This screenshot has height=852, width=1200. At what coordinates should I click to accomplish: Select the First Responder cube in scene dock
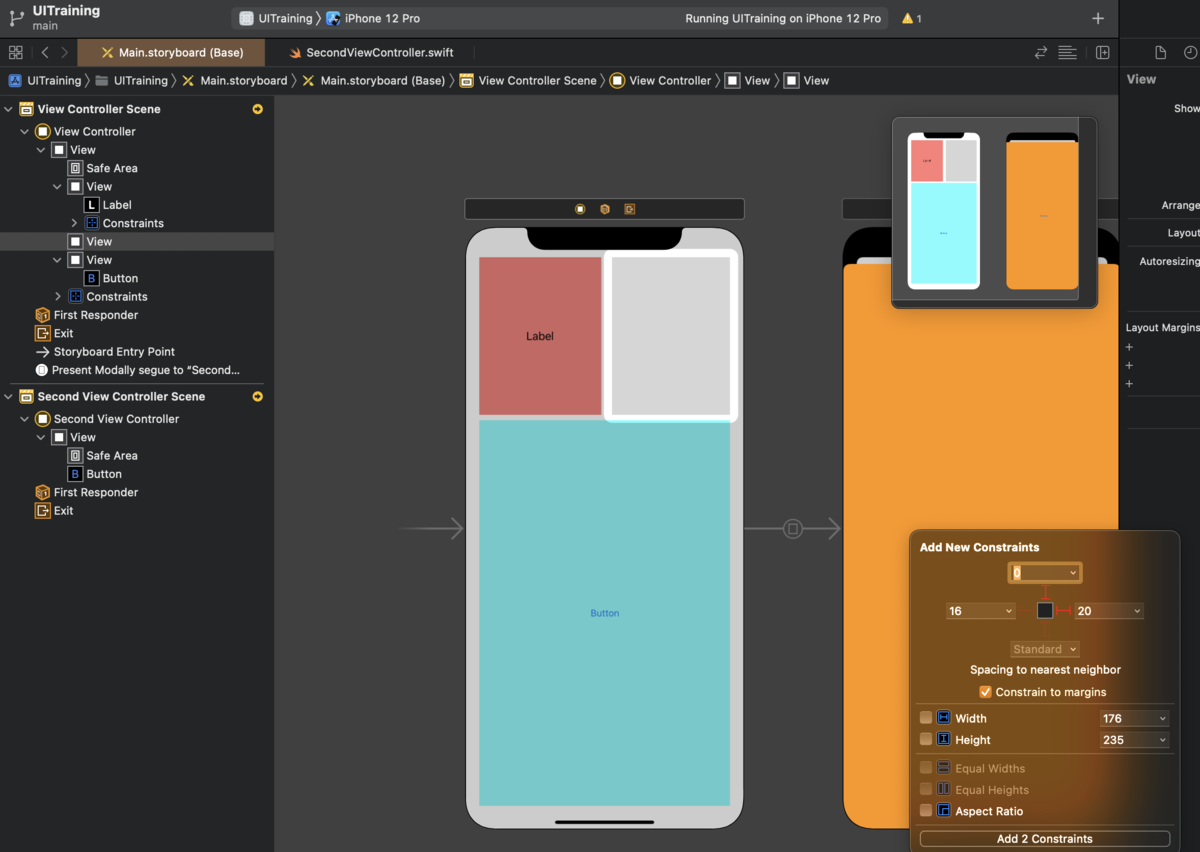pyautogui.click(x=605, y=209)
